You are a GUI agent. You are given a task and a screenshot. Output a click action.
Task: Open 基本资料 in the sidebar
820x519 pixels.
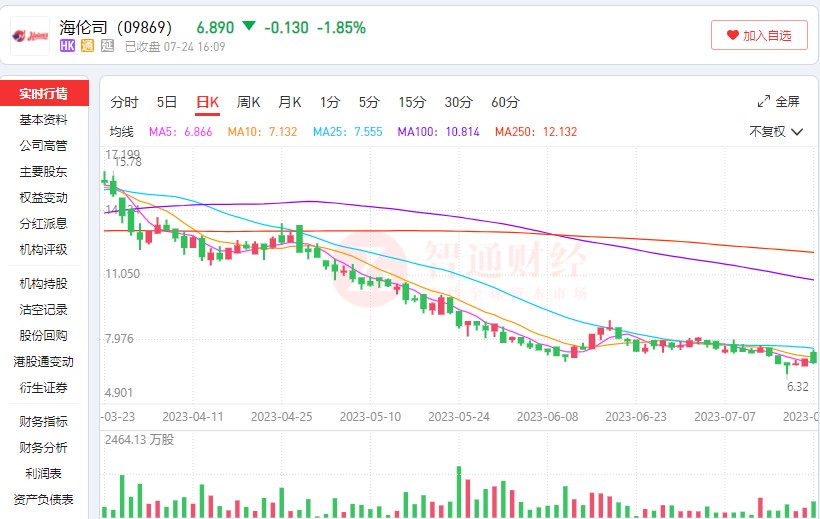coord(43,120)
